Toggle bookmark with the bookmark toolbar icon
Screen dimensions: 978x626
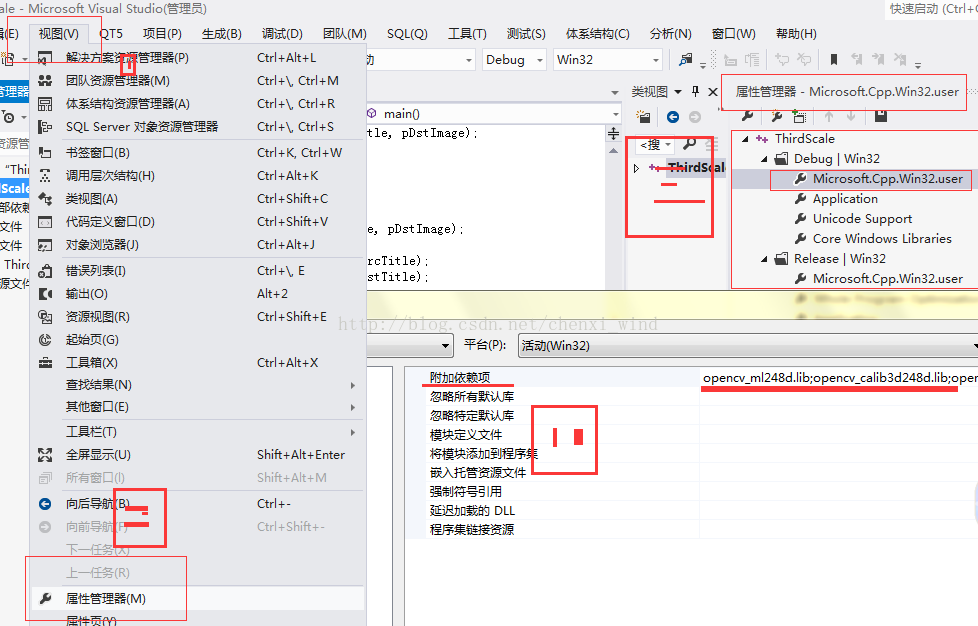(x=833, y=60)
